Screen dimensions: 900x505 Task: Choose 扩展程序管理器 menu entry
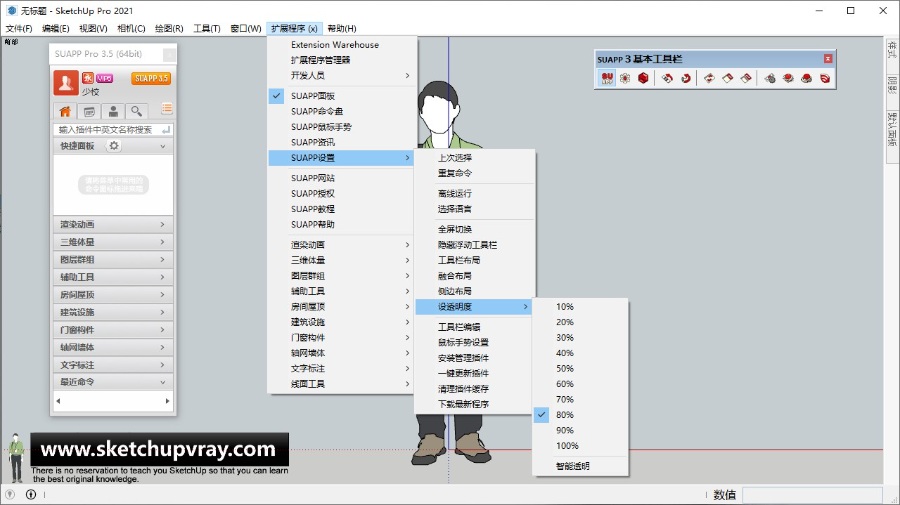tap(343, 60)
